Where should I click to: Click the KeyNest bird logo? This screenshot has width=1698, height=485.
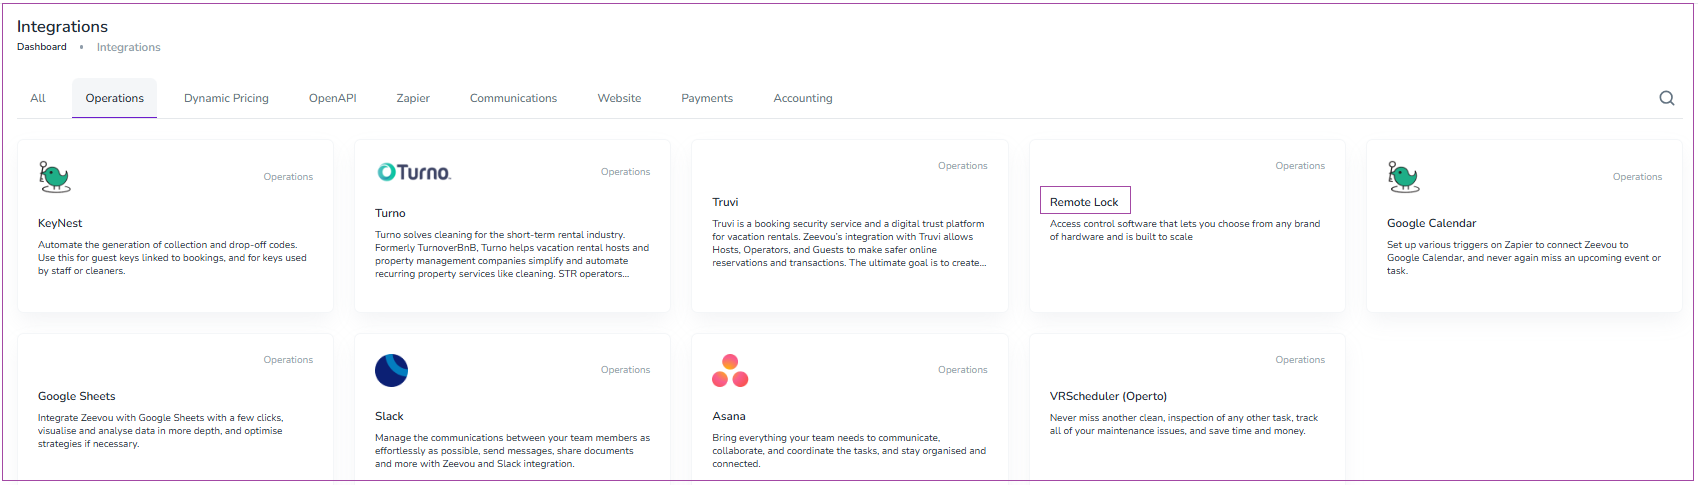pos(54,177)
